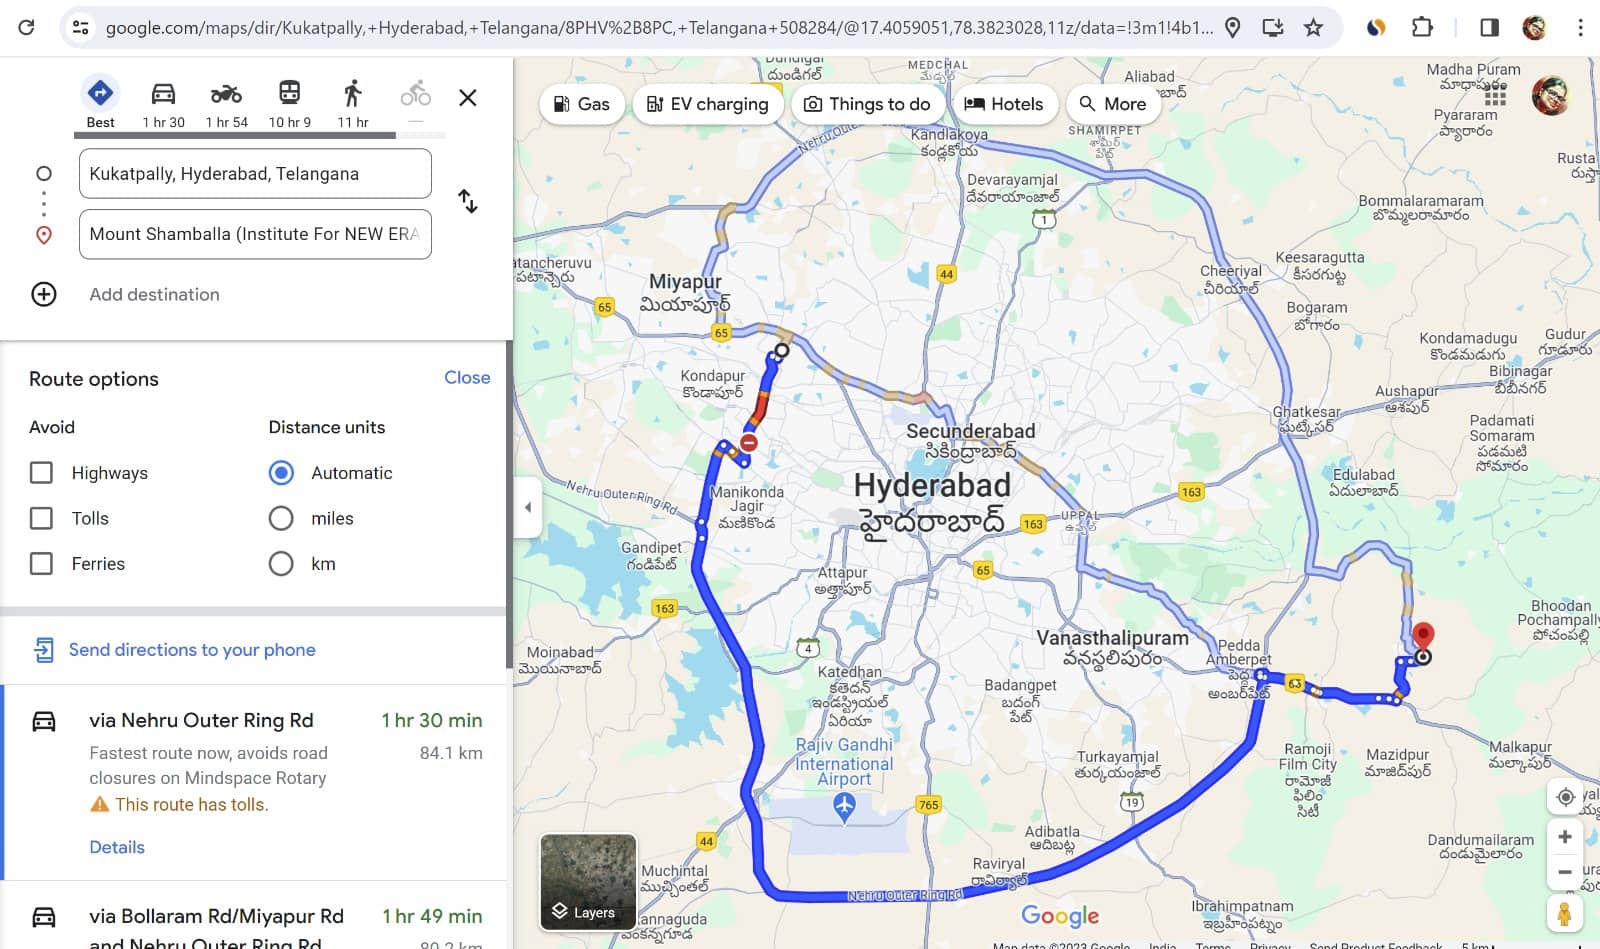
Task: Click the red destination pin on map
Action: [x=1423, y=636]
